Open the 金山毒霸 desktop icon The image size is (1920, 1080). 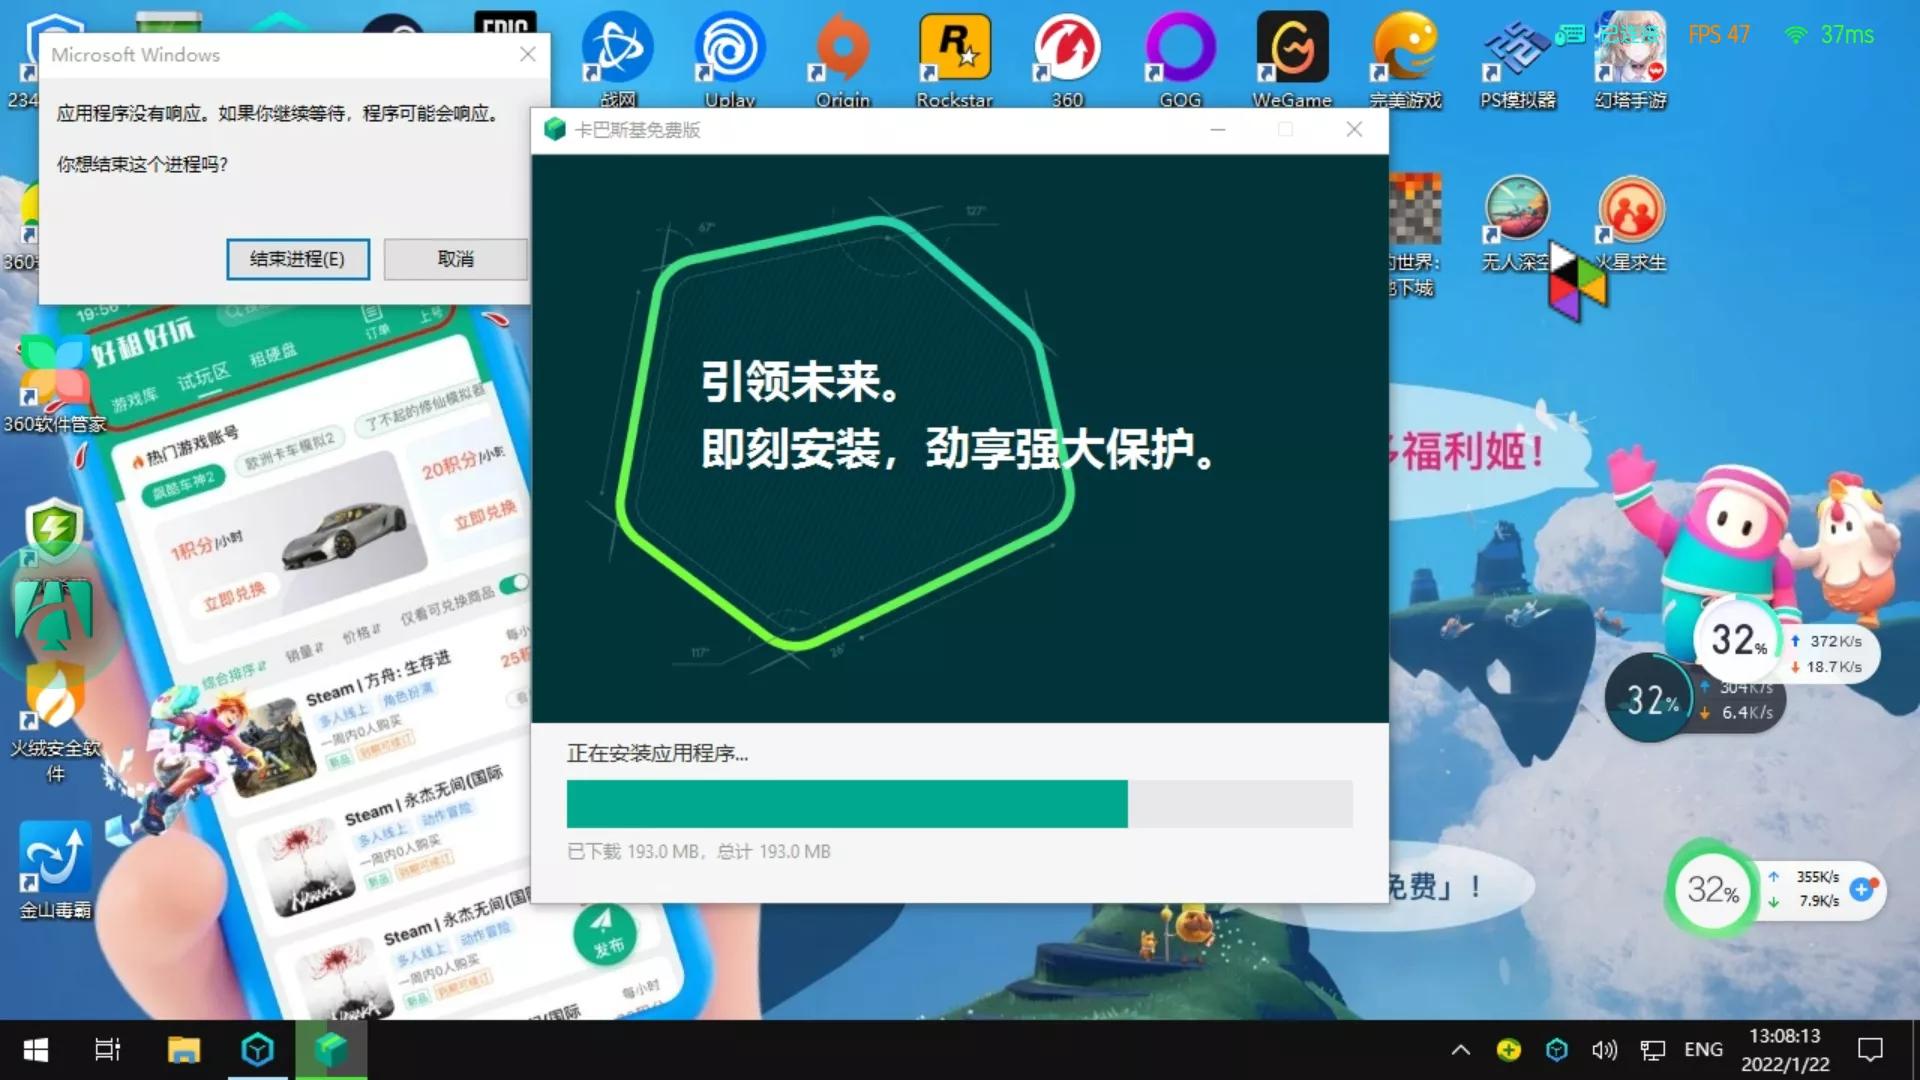click(x=55, y=870)
